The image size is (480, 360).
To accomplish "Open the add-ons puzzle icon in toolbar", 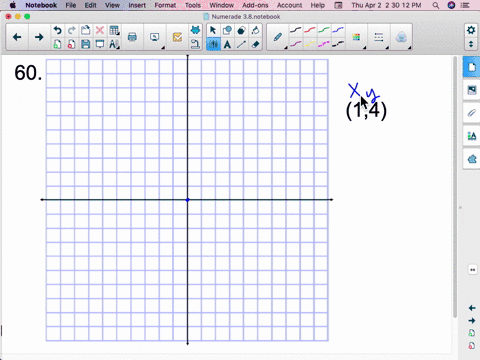I will tap(195, 30).
